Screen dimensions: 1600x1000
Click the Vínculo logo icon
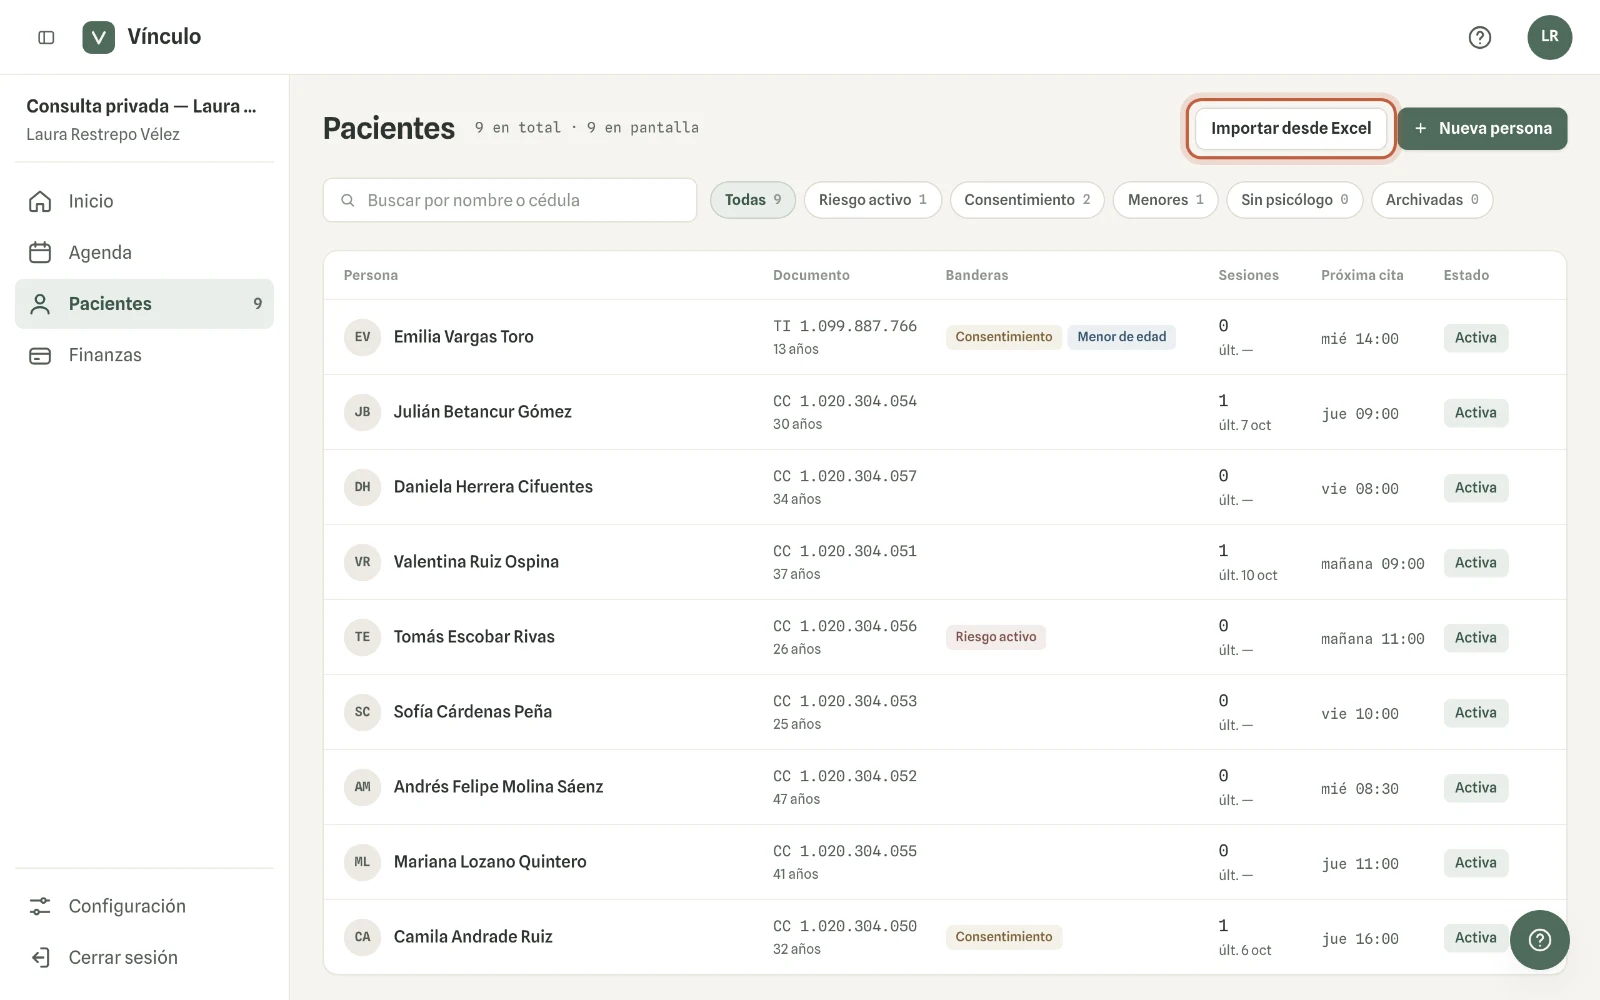(x=98, y=37)
